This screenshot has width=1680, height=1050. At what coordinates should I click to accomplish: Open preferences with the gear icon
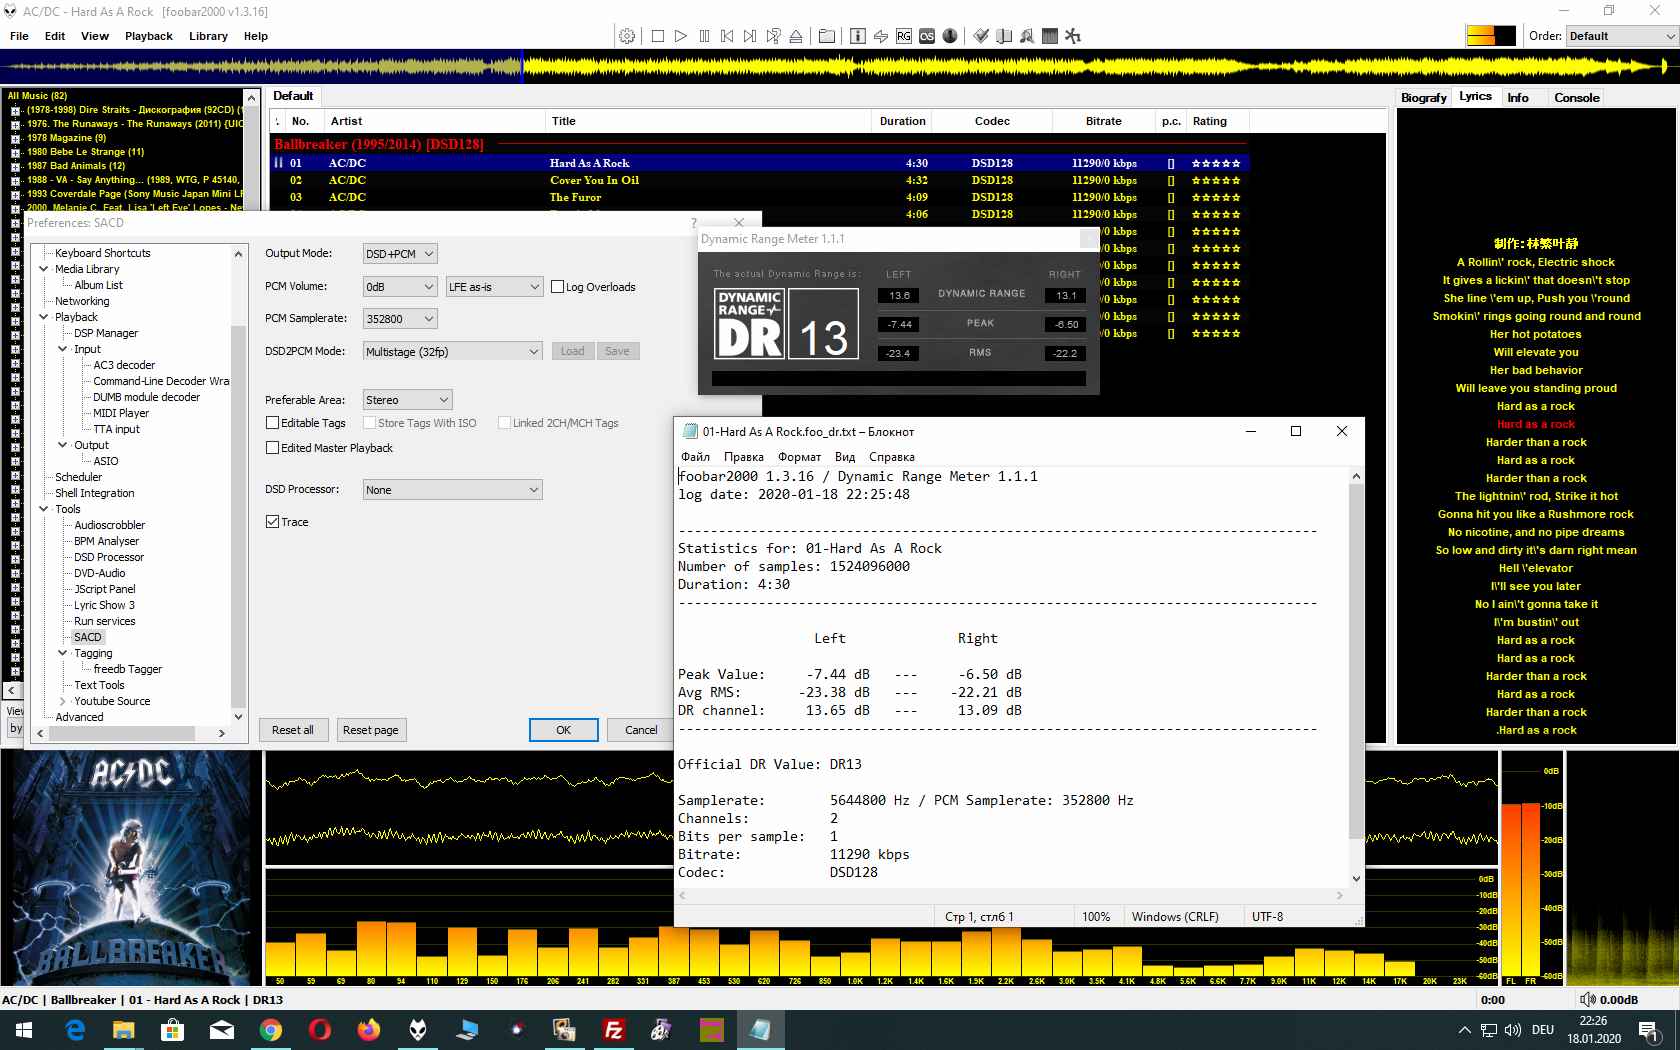(627, 36)
